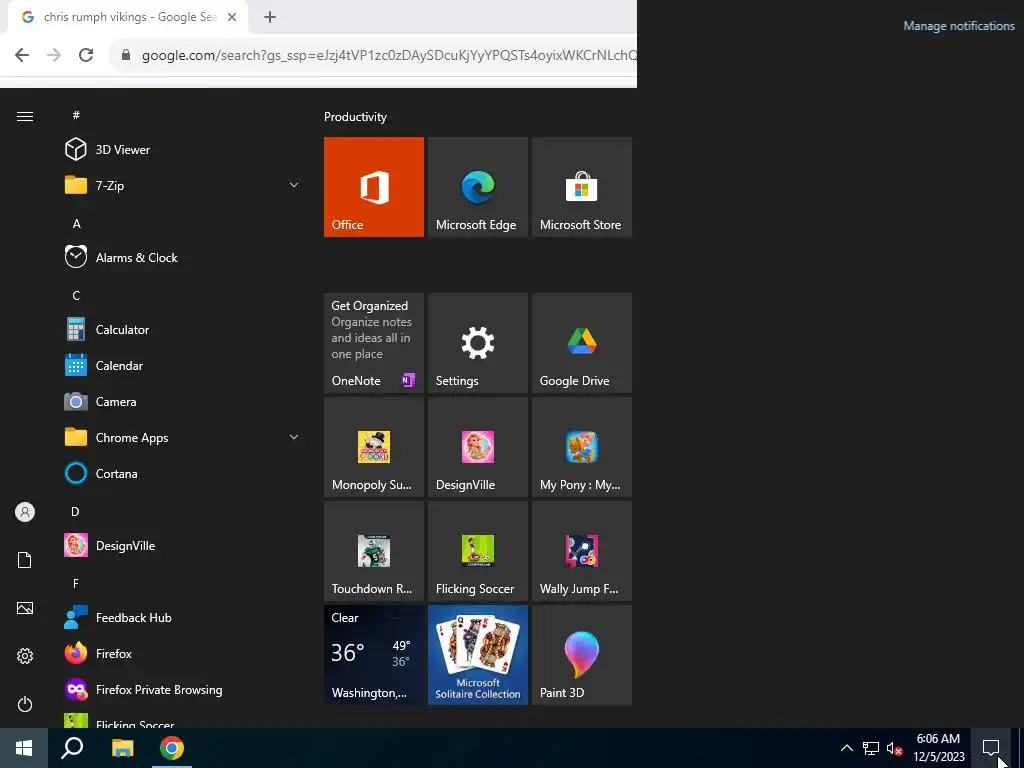1024x768 pixels.
Task: Click Chrome's forward button
Action: coord(54,55)
